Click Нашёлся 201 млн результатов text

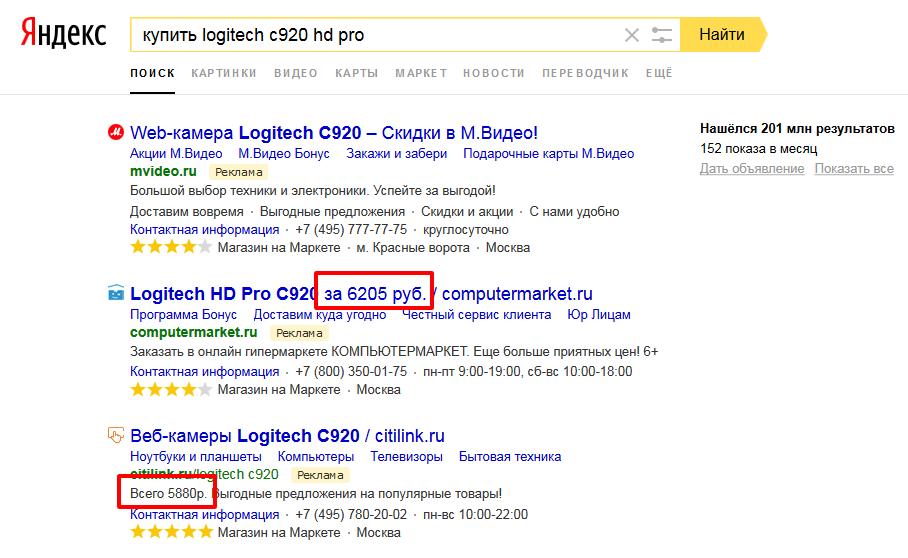pyautogui.click(x=797, y=129)
